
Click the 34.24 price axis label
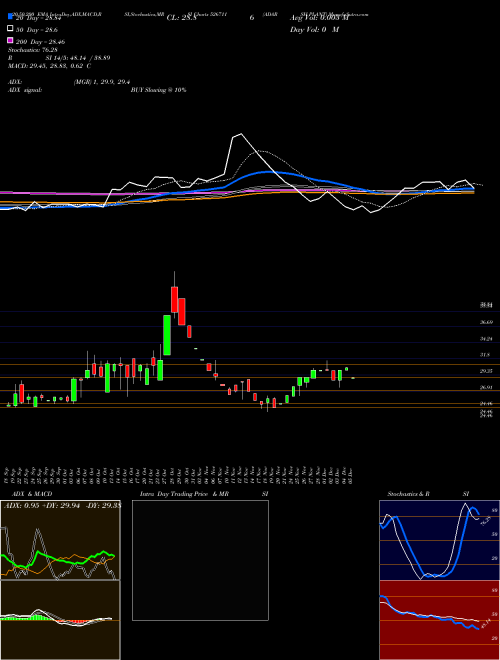[x=487, y=338]
